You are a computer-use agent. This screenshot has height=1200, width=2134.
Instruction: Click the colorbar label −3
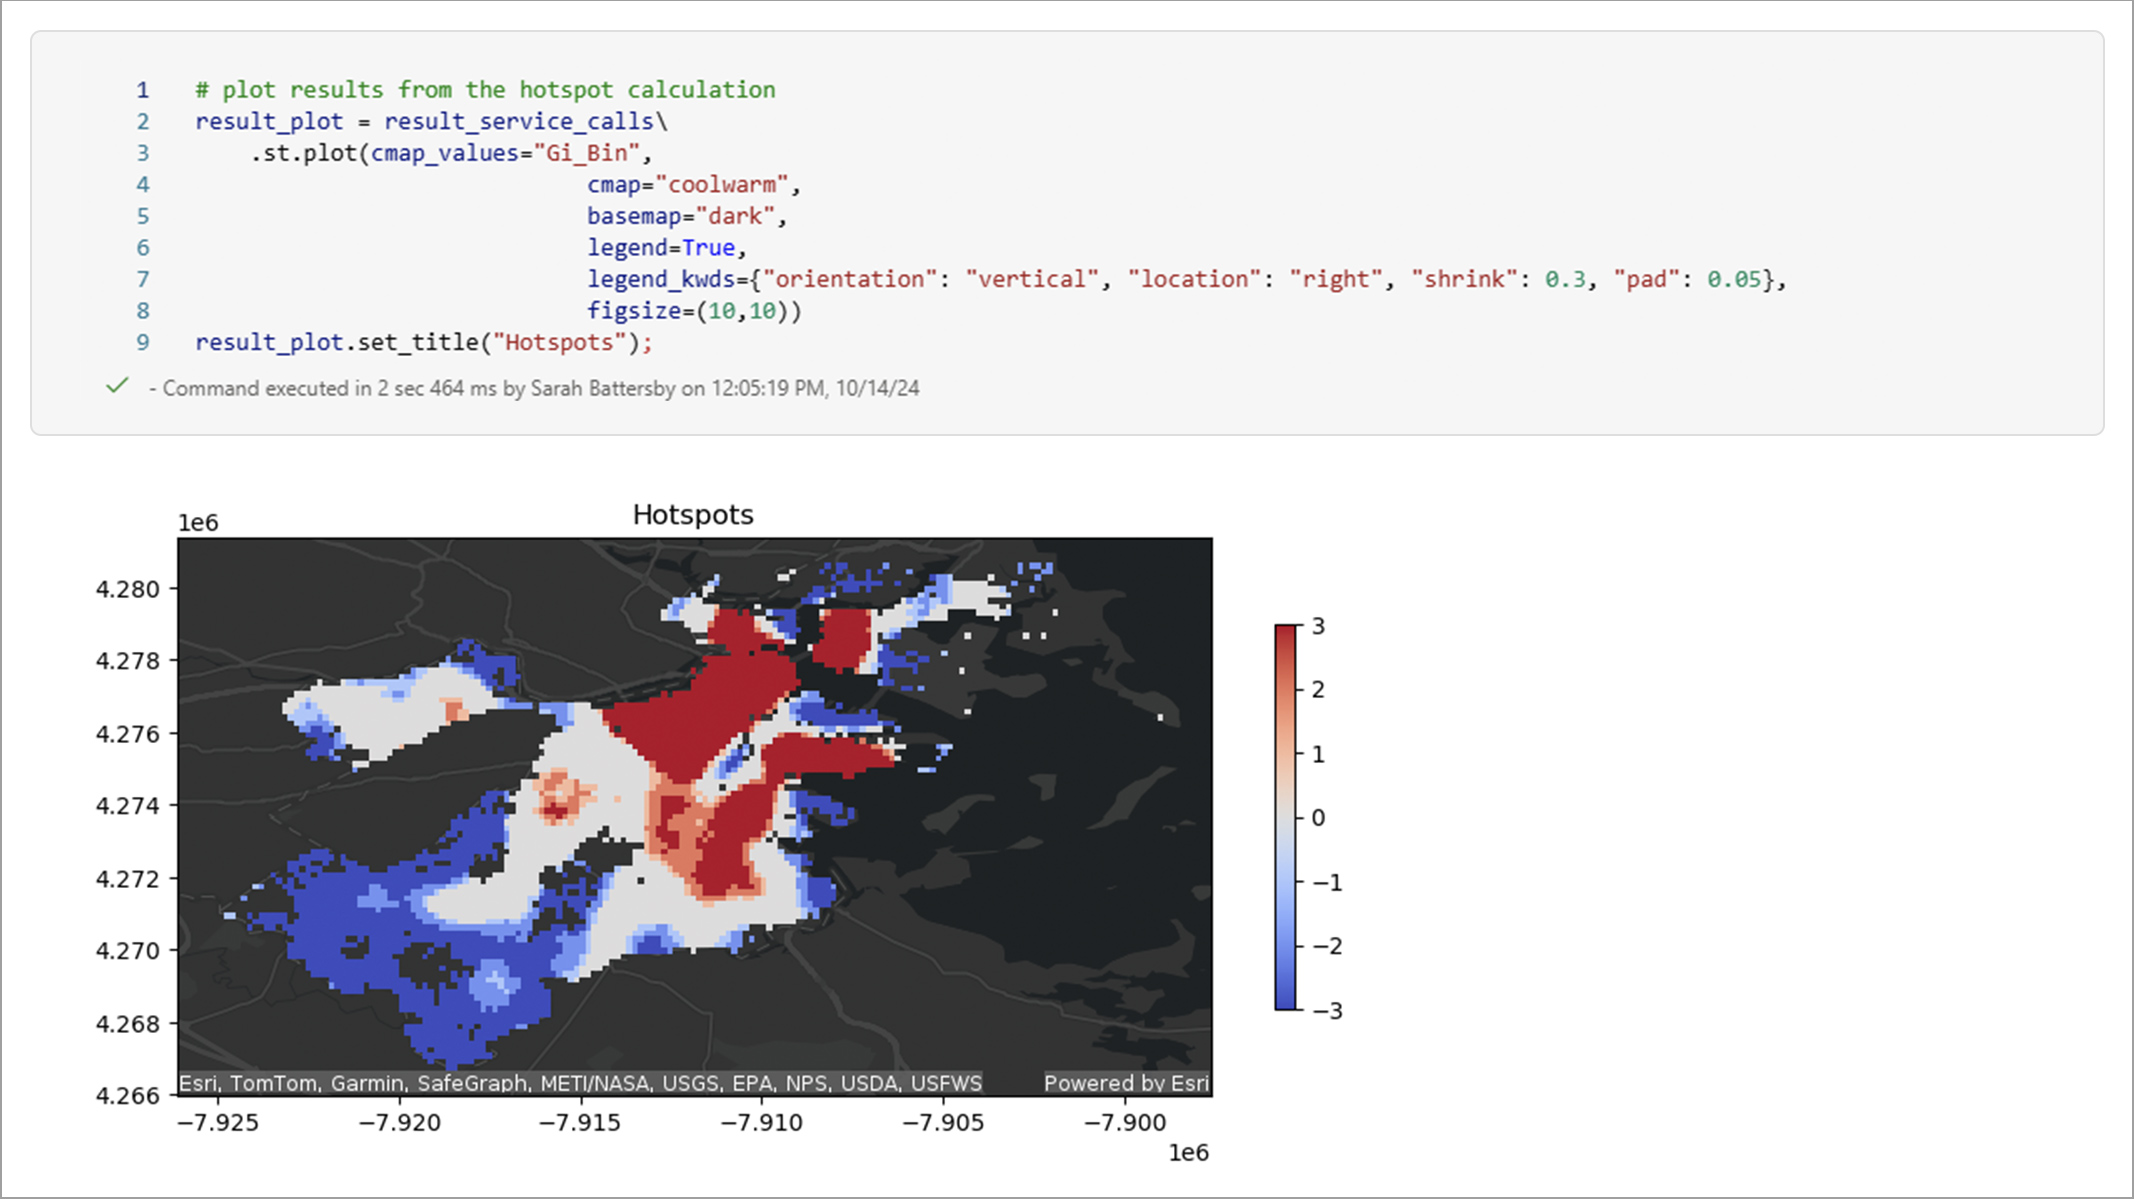1327,1010
